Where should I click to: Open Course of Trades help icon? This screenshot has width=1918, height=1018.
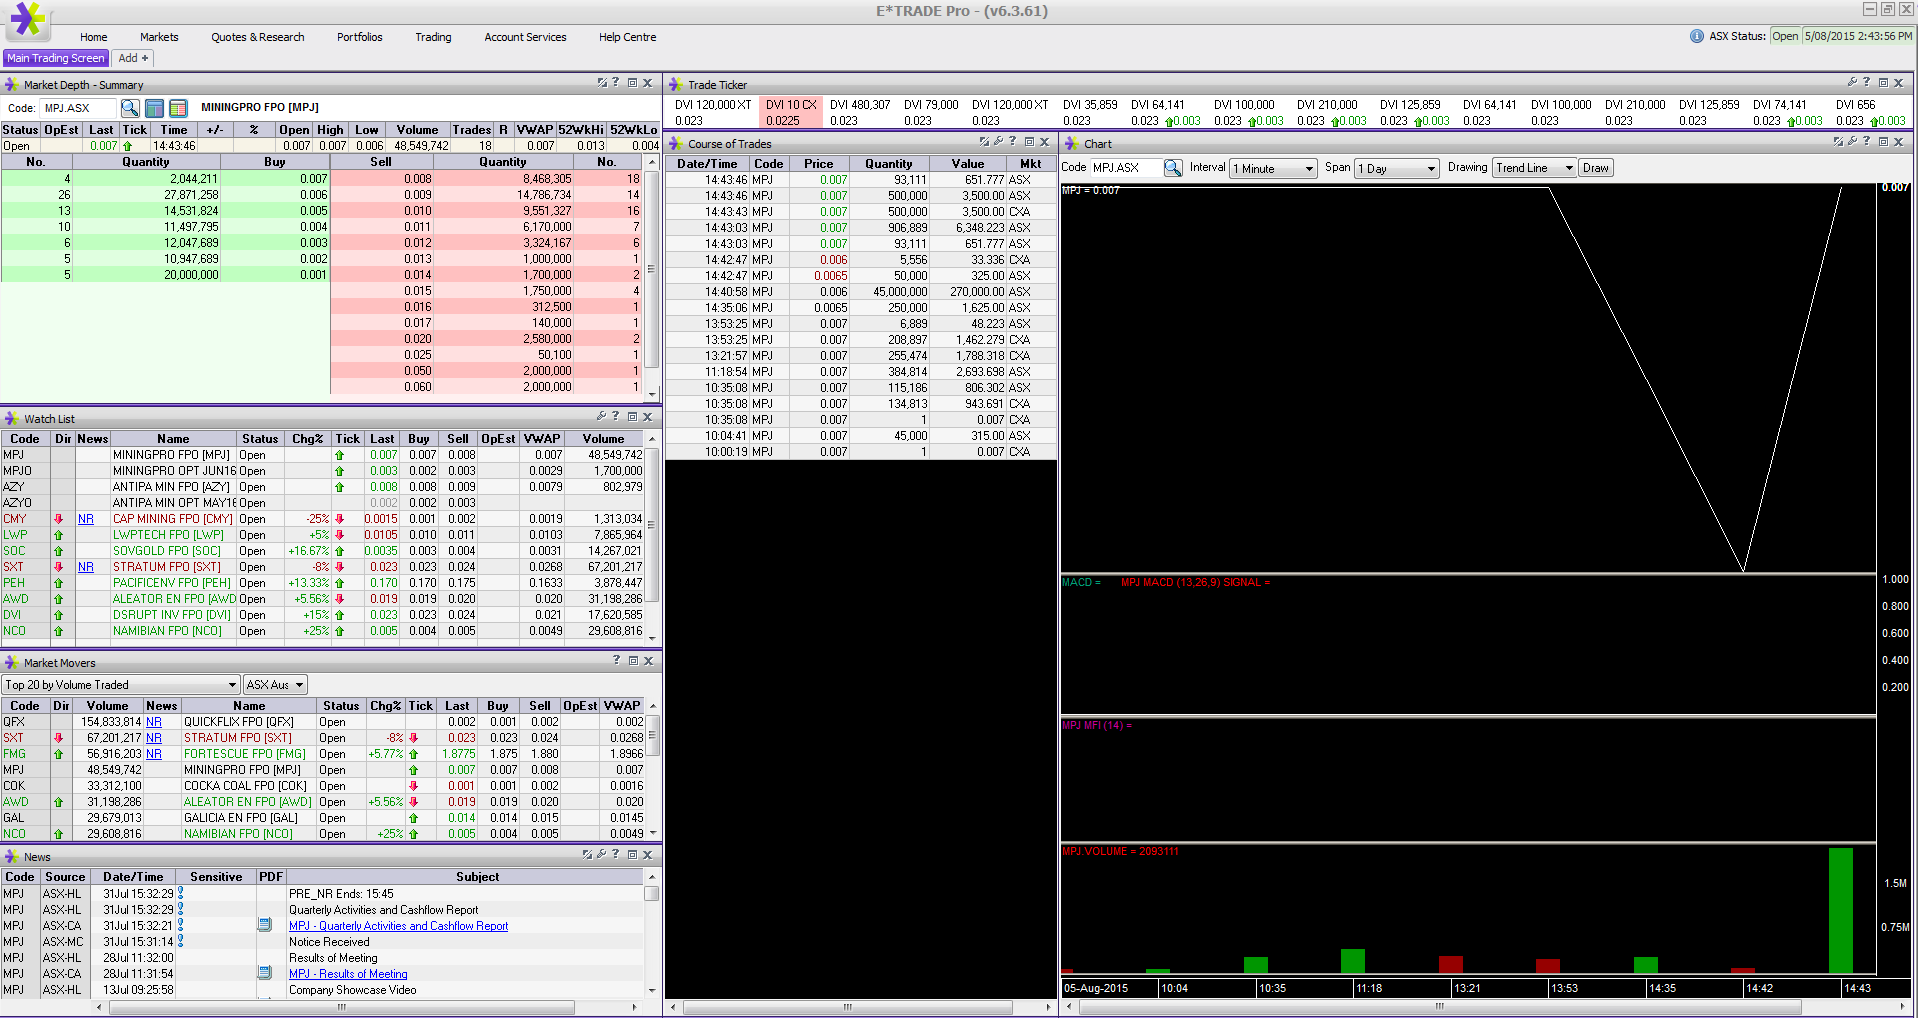(x=1012, y=142)
